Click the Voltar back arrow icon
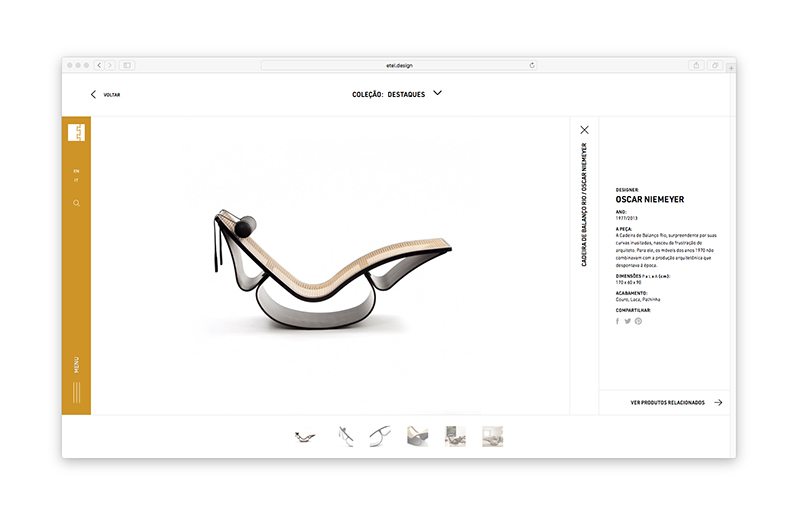Image resolution: width=800 pixels, height=517 pixels. point(93,94)
